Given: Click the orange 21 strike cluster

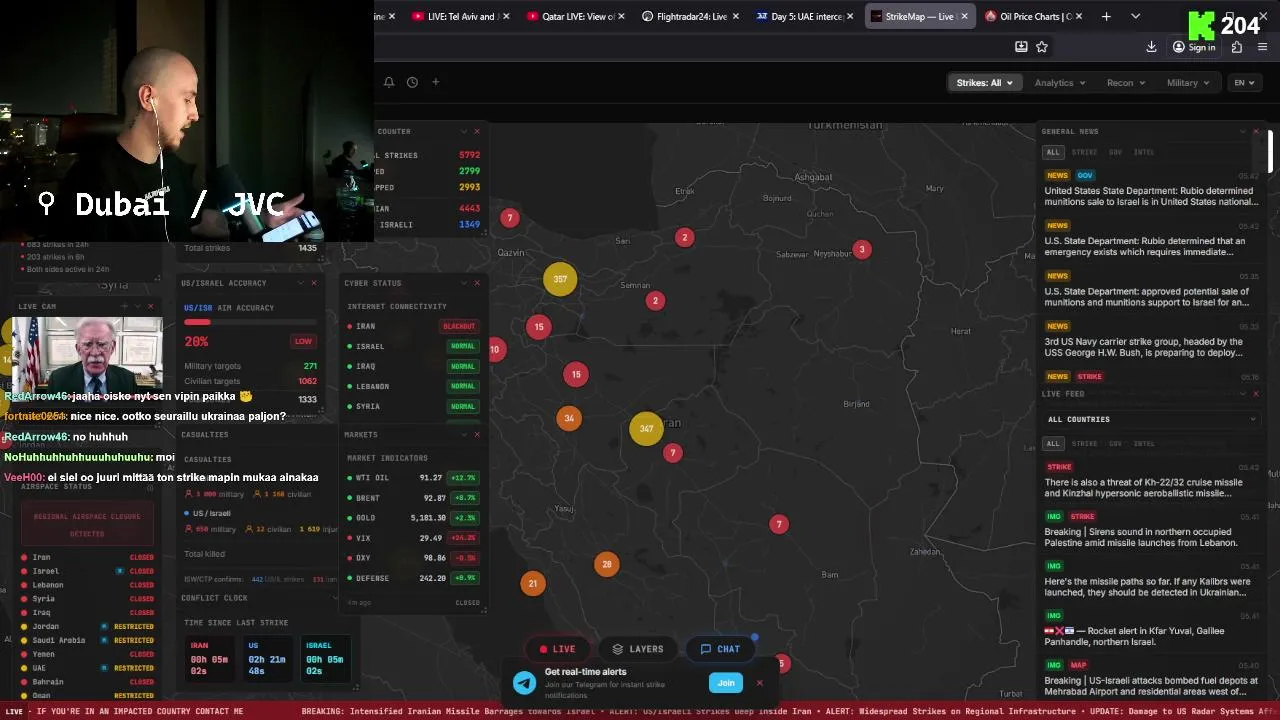Looking at the screenshot, I should click(532, 583).
